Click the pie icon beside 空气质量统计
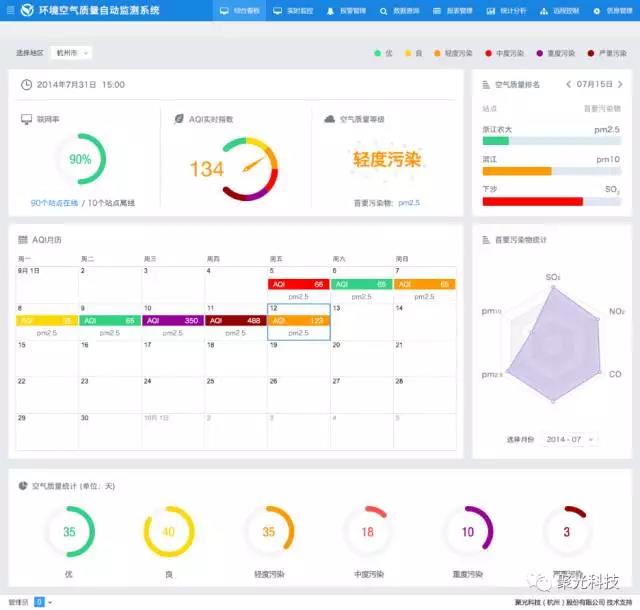The width and height of the screenshot is (640, 610). (23, 485)
